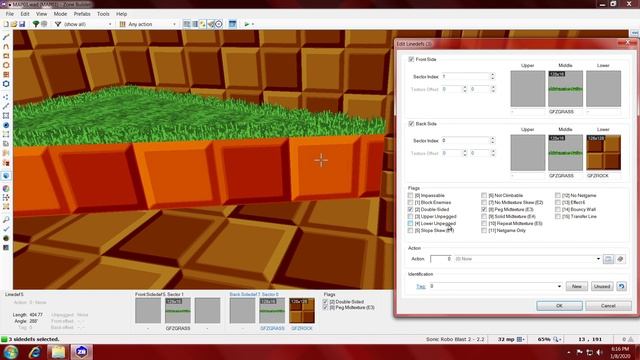This screenshot has width=640, height=360.
Task: Click the front side Middle GFZGRASS texture
Action: 565,89
